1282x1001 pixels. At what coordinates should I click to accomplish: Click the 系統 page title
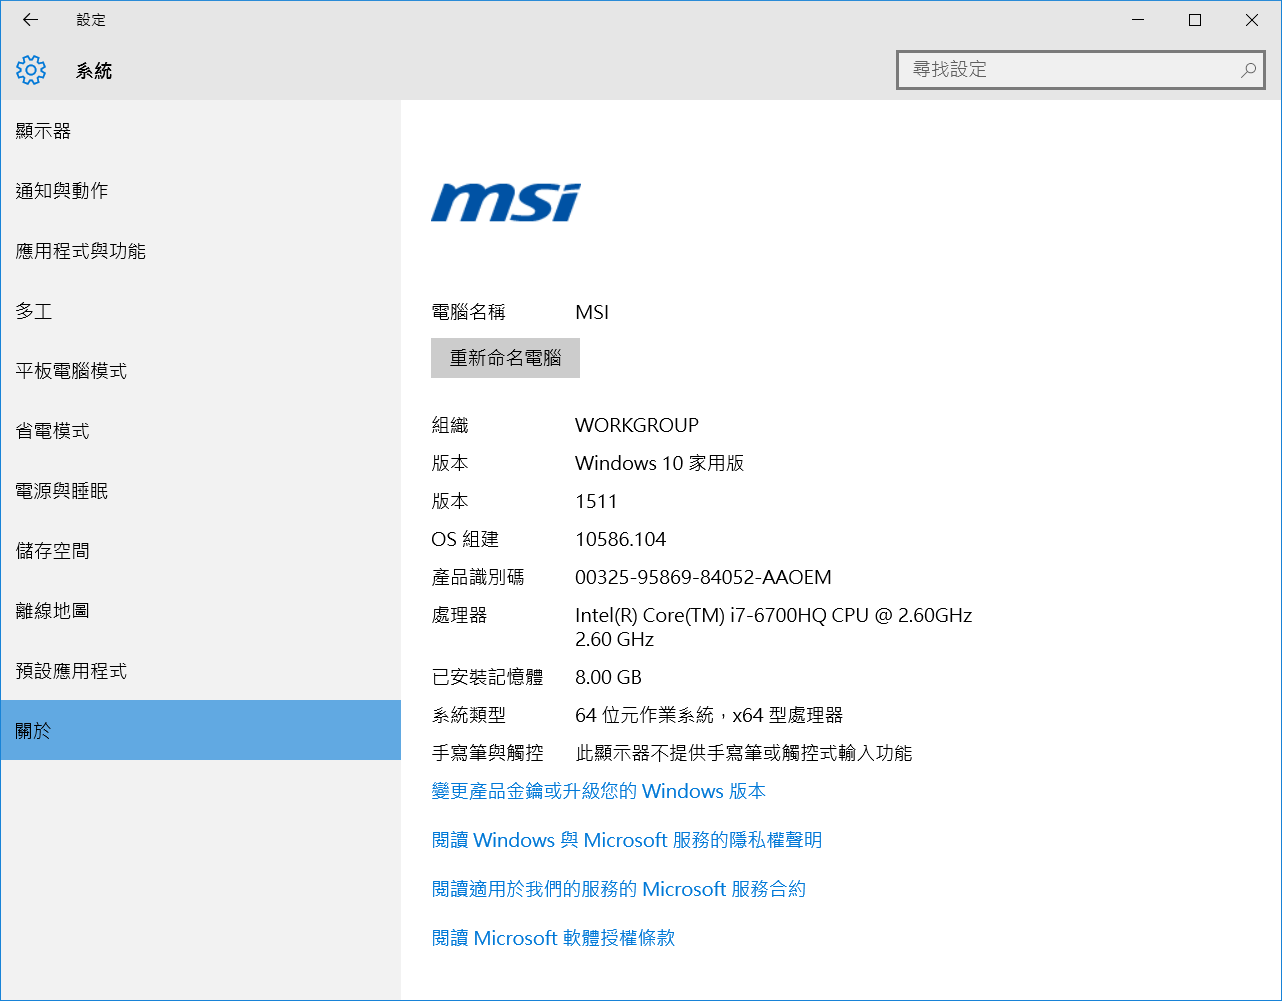coord(94,71)
